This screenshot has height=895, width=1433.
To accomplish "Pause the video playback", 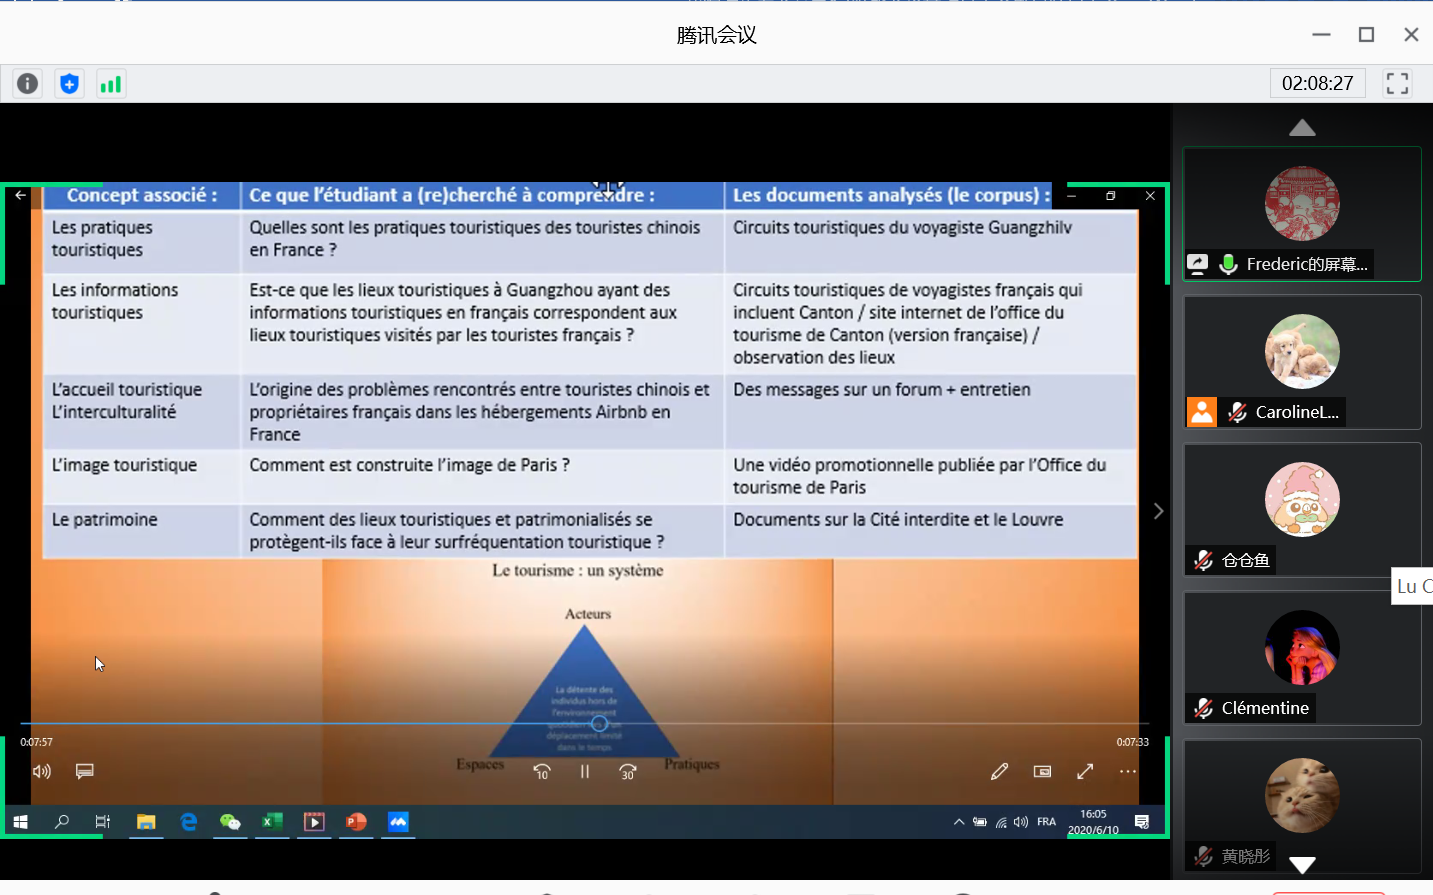I will [585, 771].
